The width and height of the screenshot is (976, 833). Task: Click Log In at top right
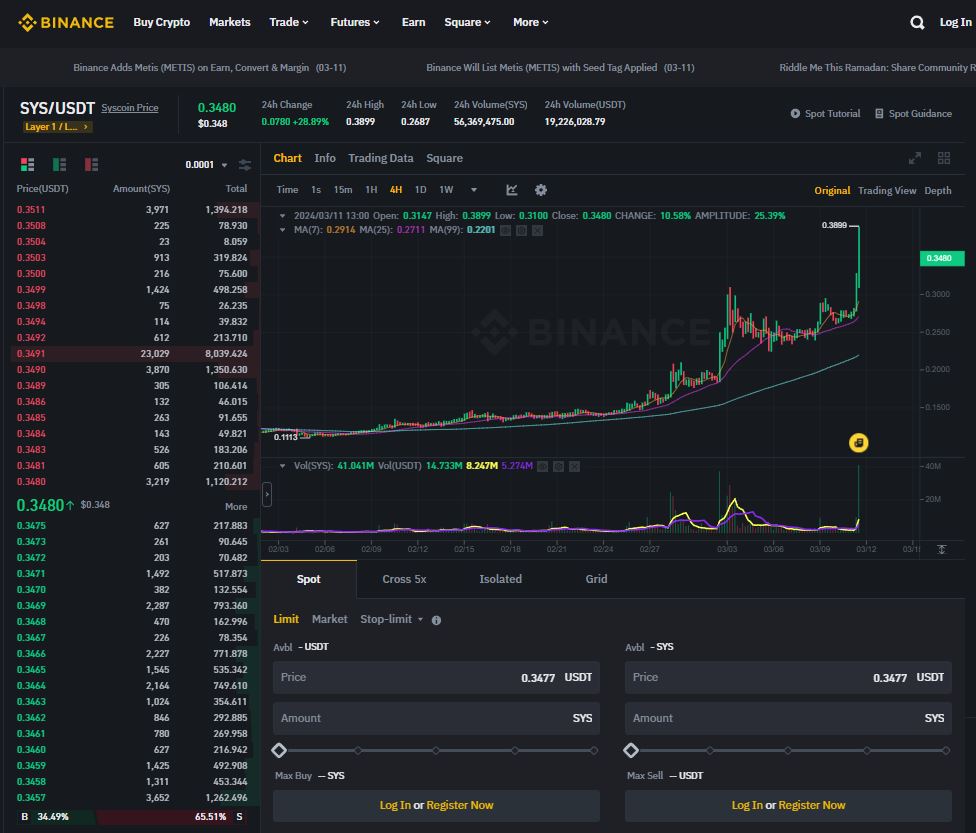(955, 22)
